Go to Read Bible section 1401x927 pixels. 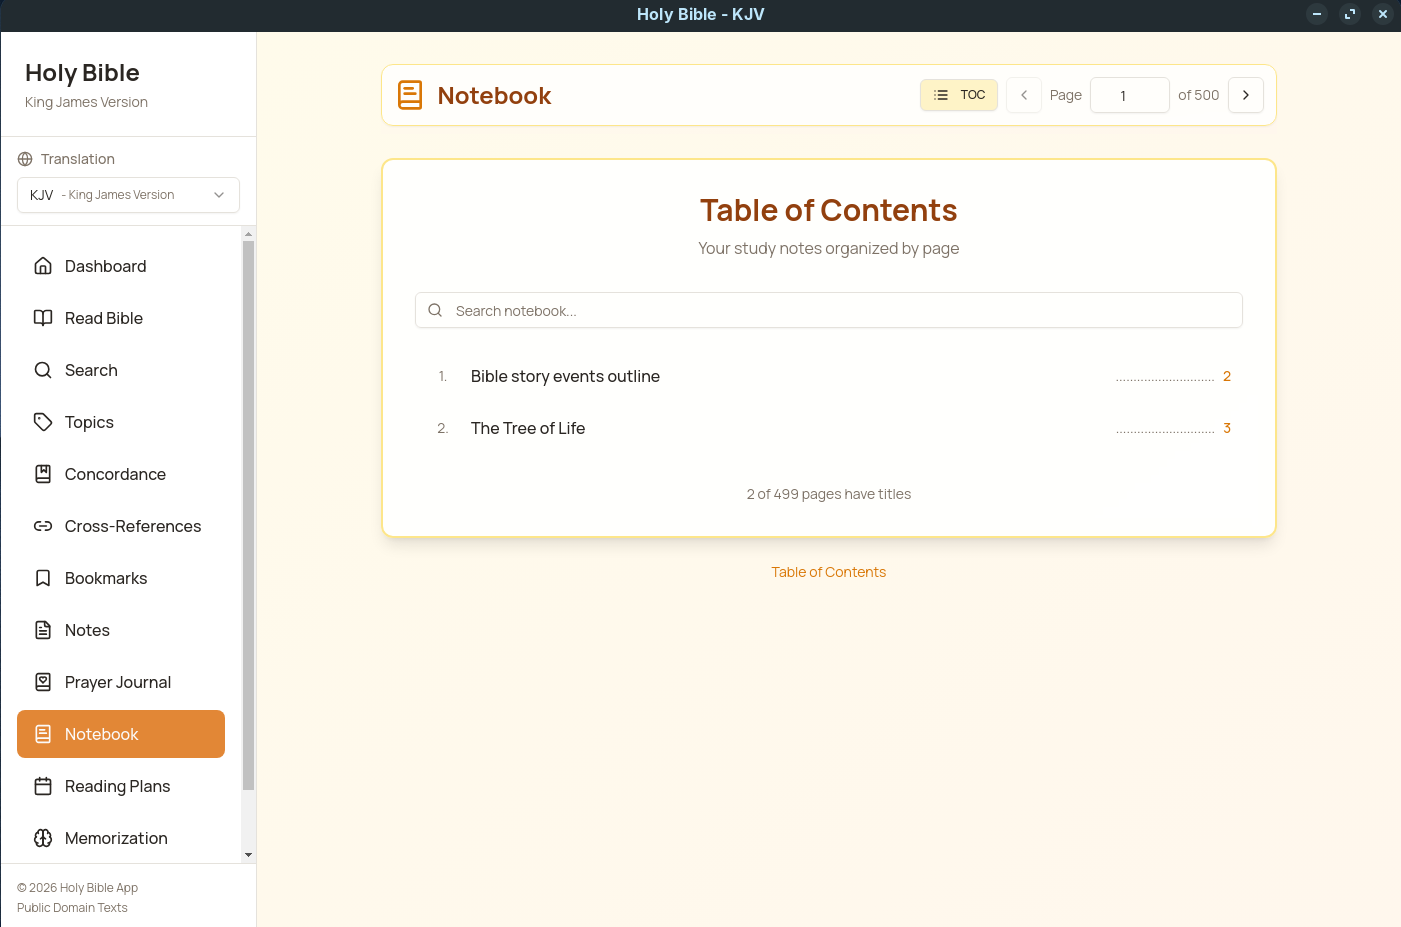121,318
